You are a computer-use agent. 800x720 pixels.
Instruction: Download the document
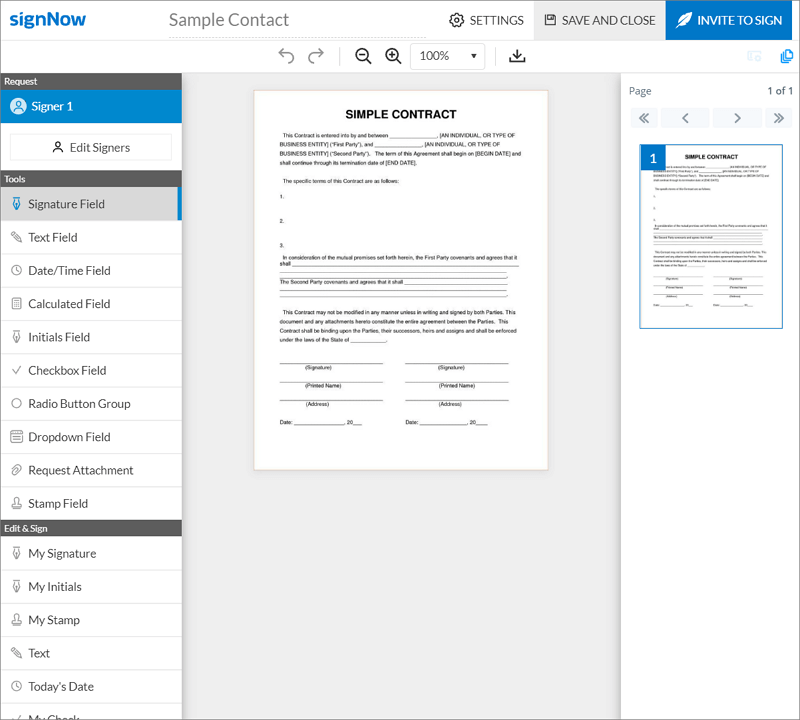[x=517, y=56]
